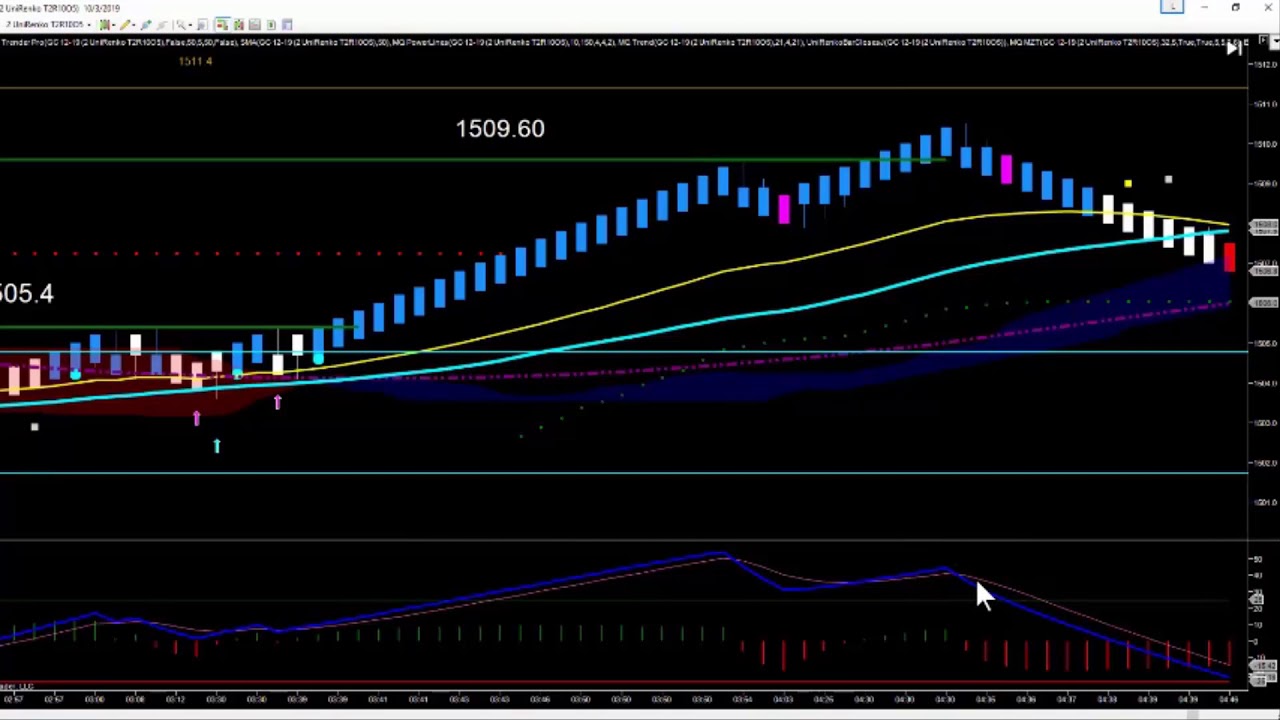
Task: Click the 505.4 price label
Action: 27,293
